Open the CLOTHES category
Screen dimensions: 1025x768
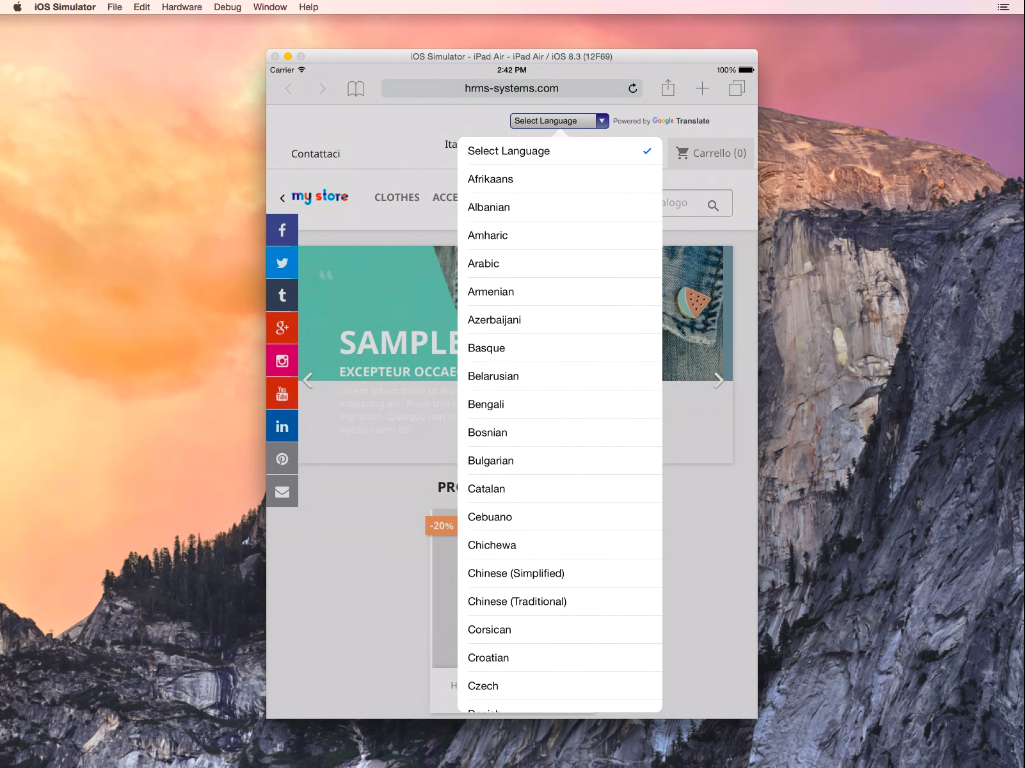(x=397, y=197)
